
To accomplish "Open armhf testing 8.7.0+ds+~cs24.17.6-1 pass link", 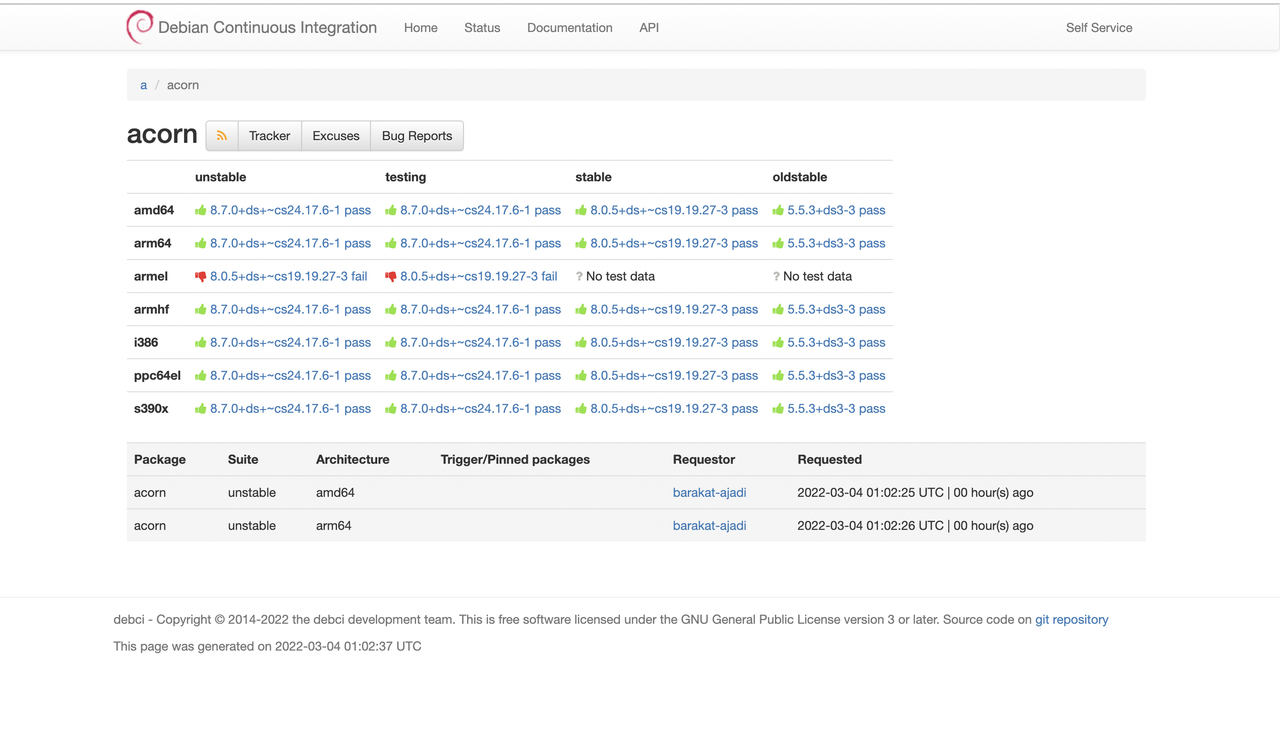I will 480,309.
